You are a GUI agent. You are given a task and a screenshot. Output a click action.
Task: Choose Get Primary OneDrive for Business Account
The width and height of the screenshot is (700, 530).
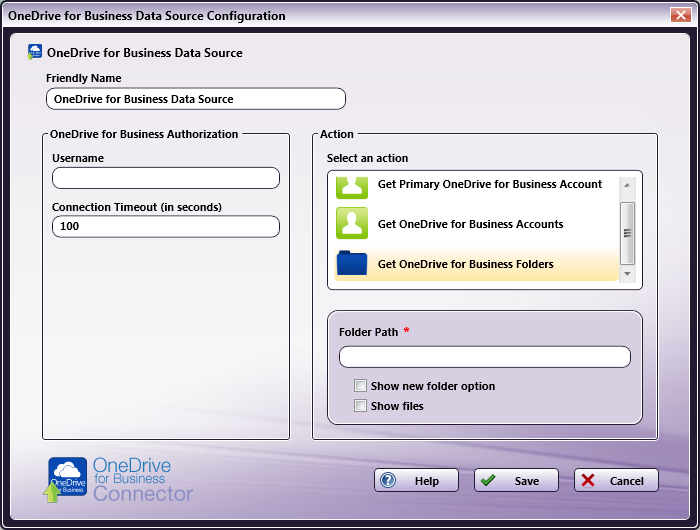[476, 188]
